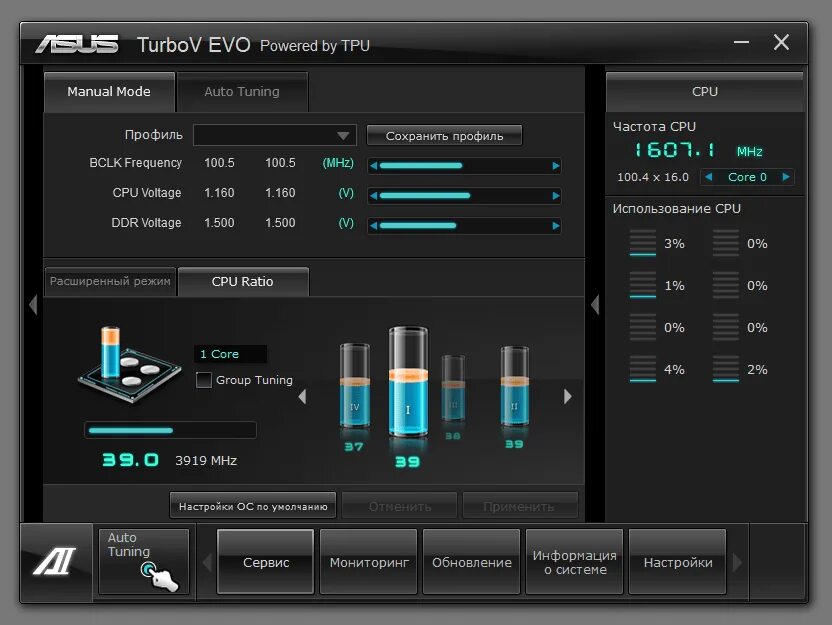Click the Использование CPU heading
Viewport: 832px width, 625px height.
tap(677, 209)
